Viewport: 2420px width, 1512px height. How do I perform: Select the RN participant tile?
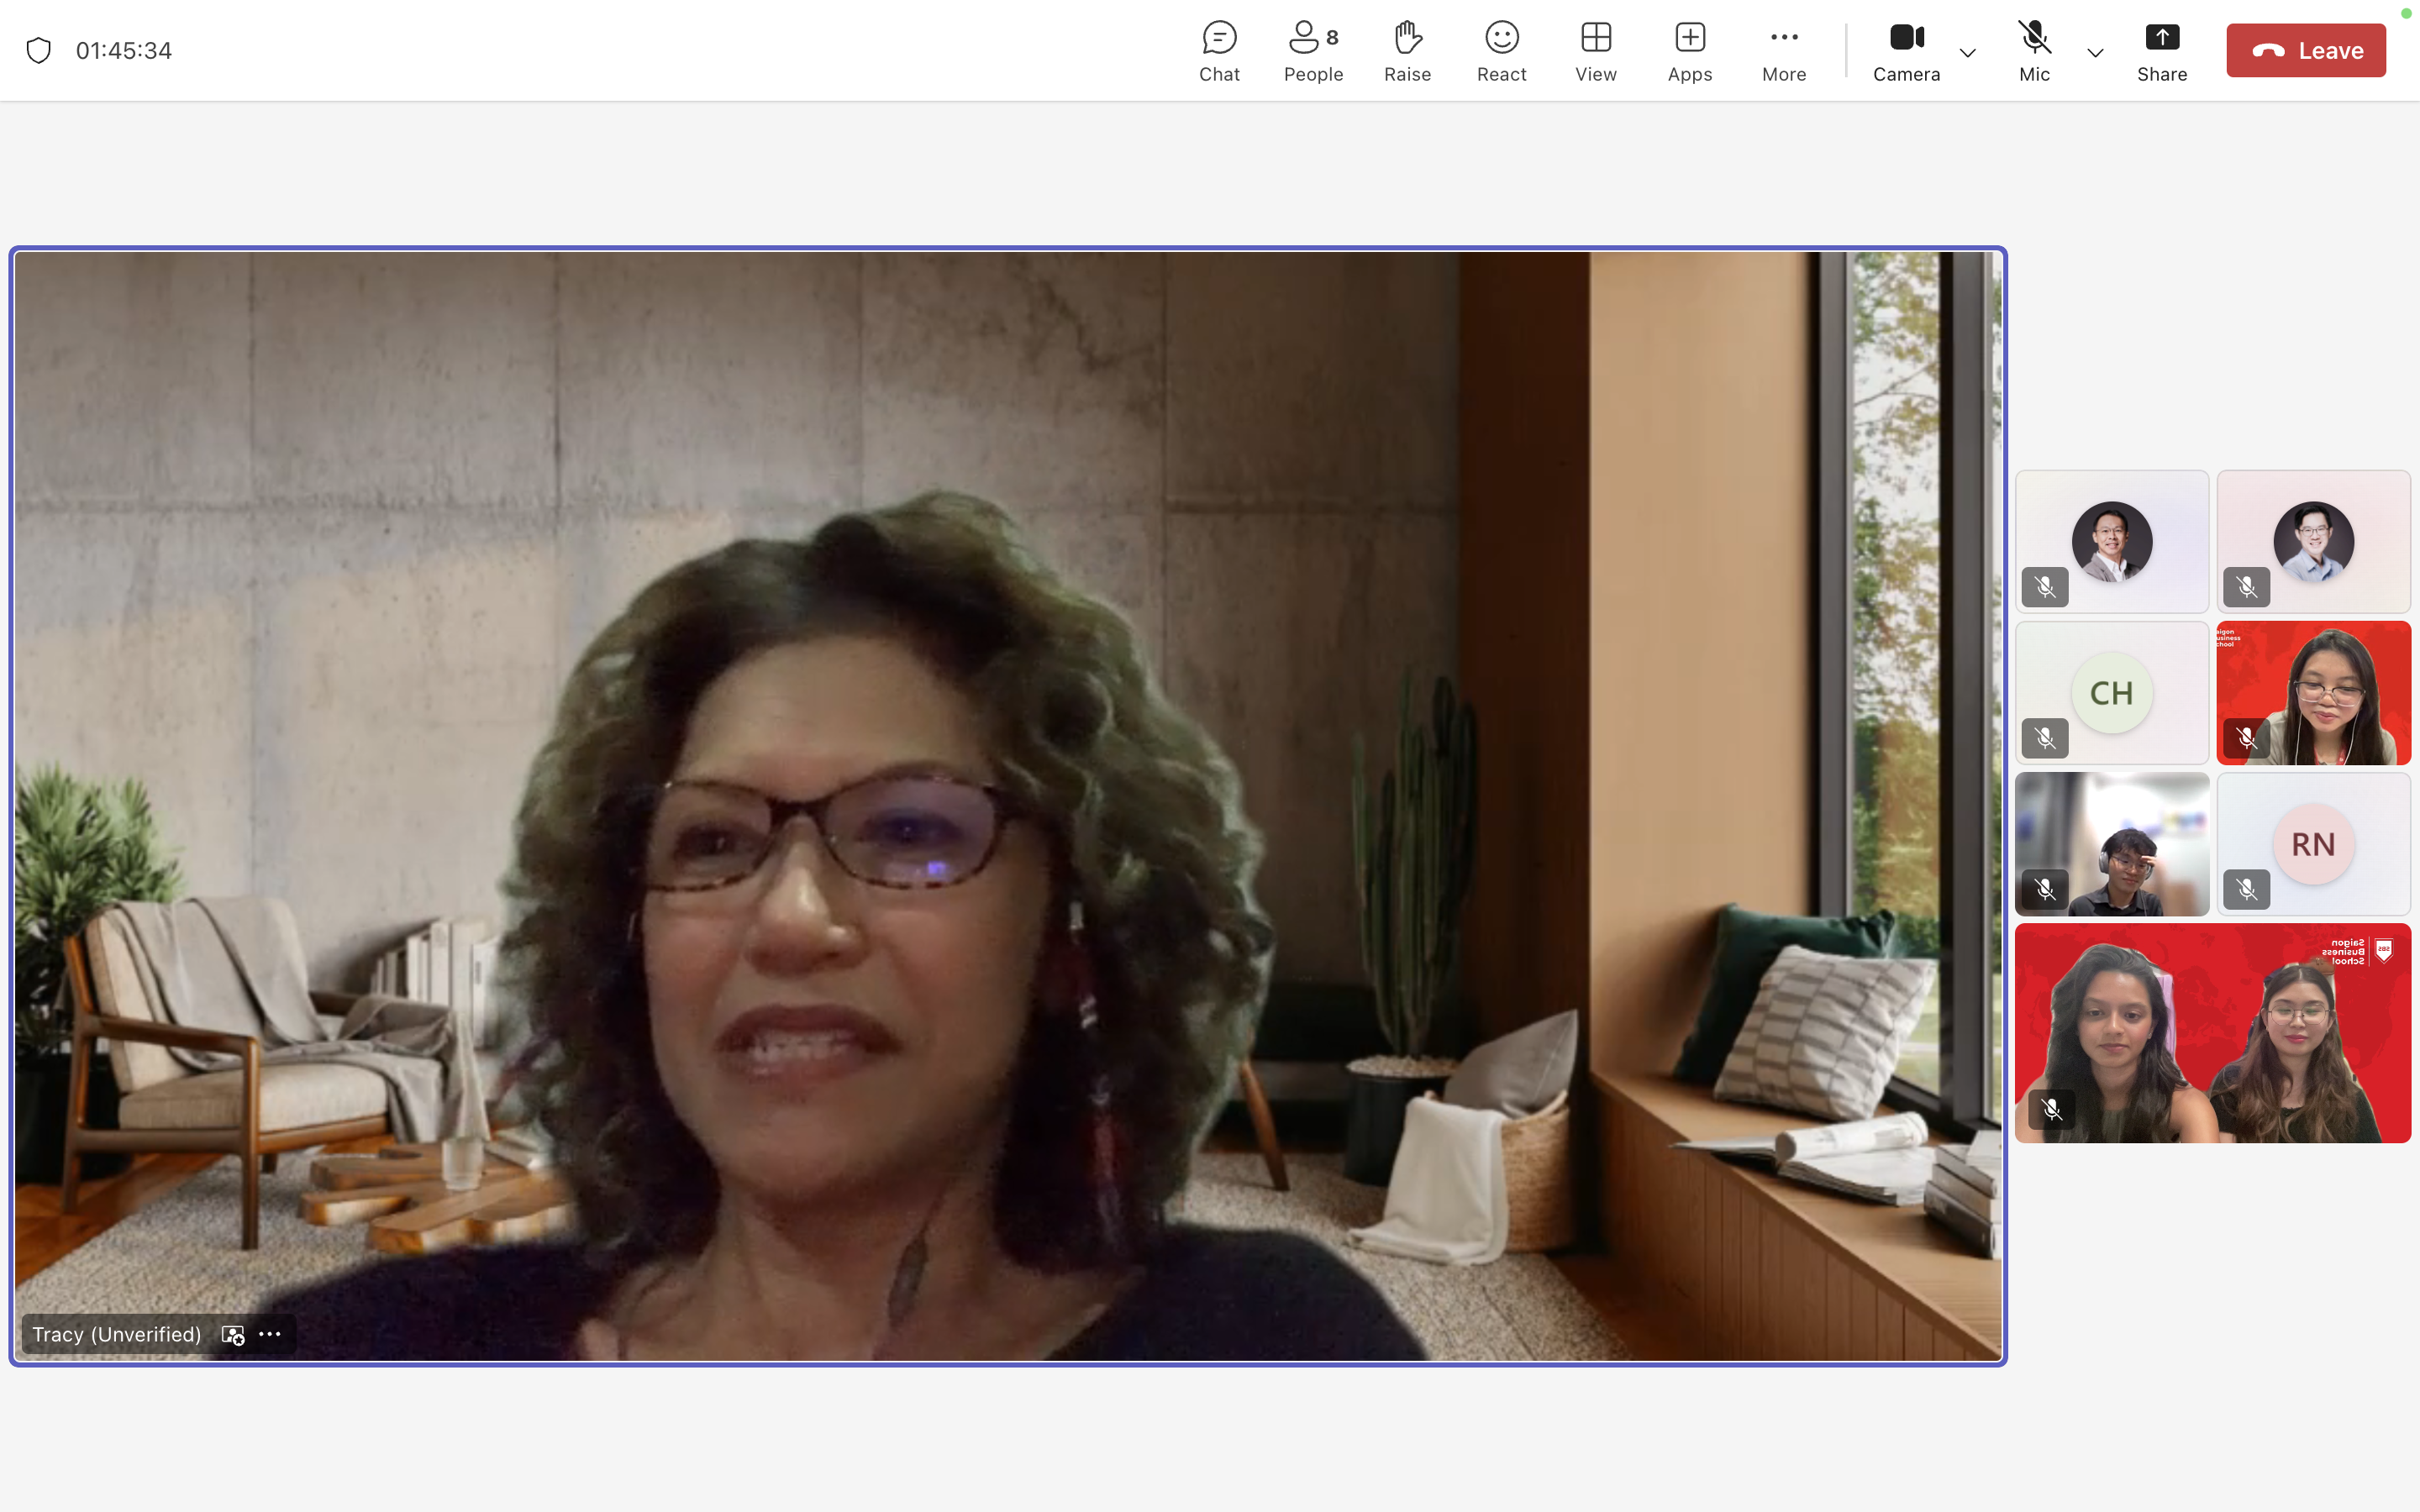2313,843
